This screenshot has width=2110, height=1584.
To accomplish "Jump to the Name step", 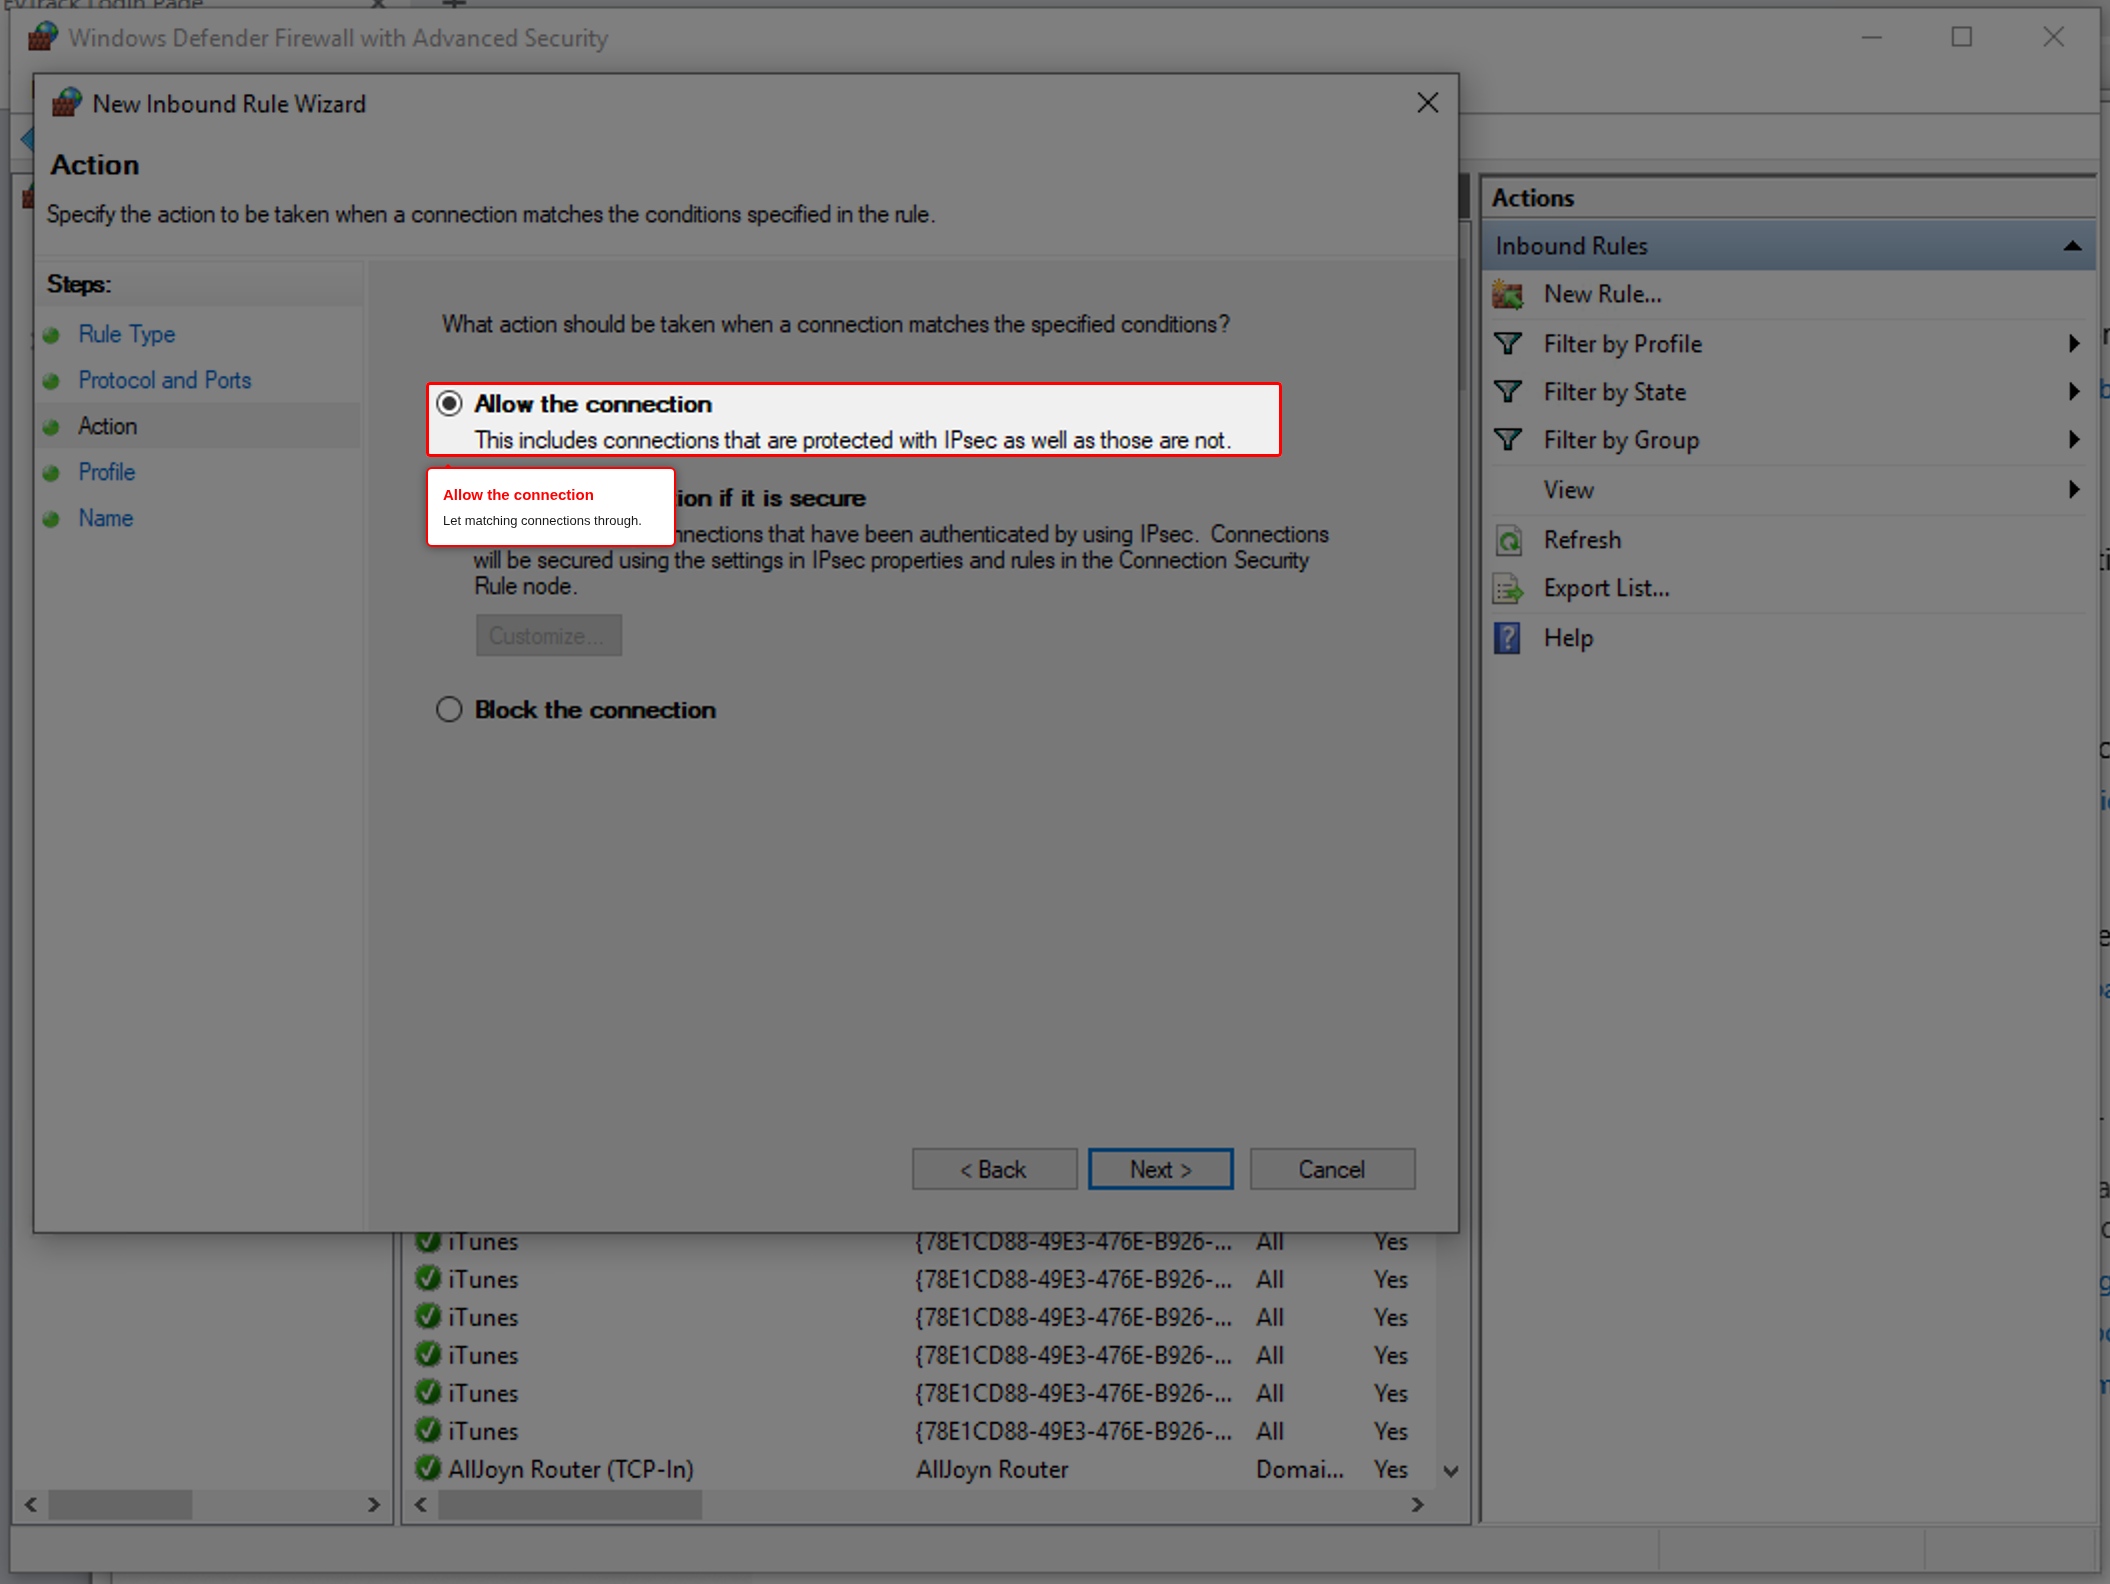I will [x=106, y=518].
